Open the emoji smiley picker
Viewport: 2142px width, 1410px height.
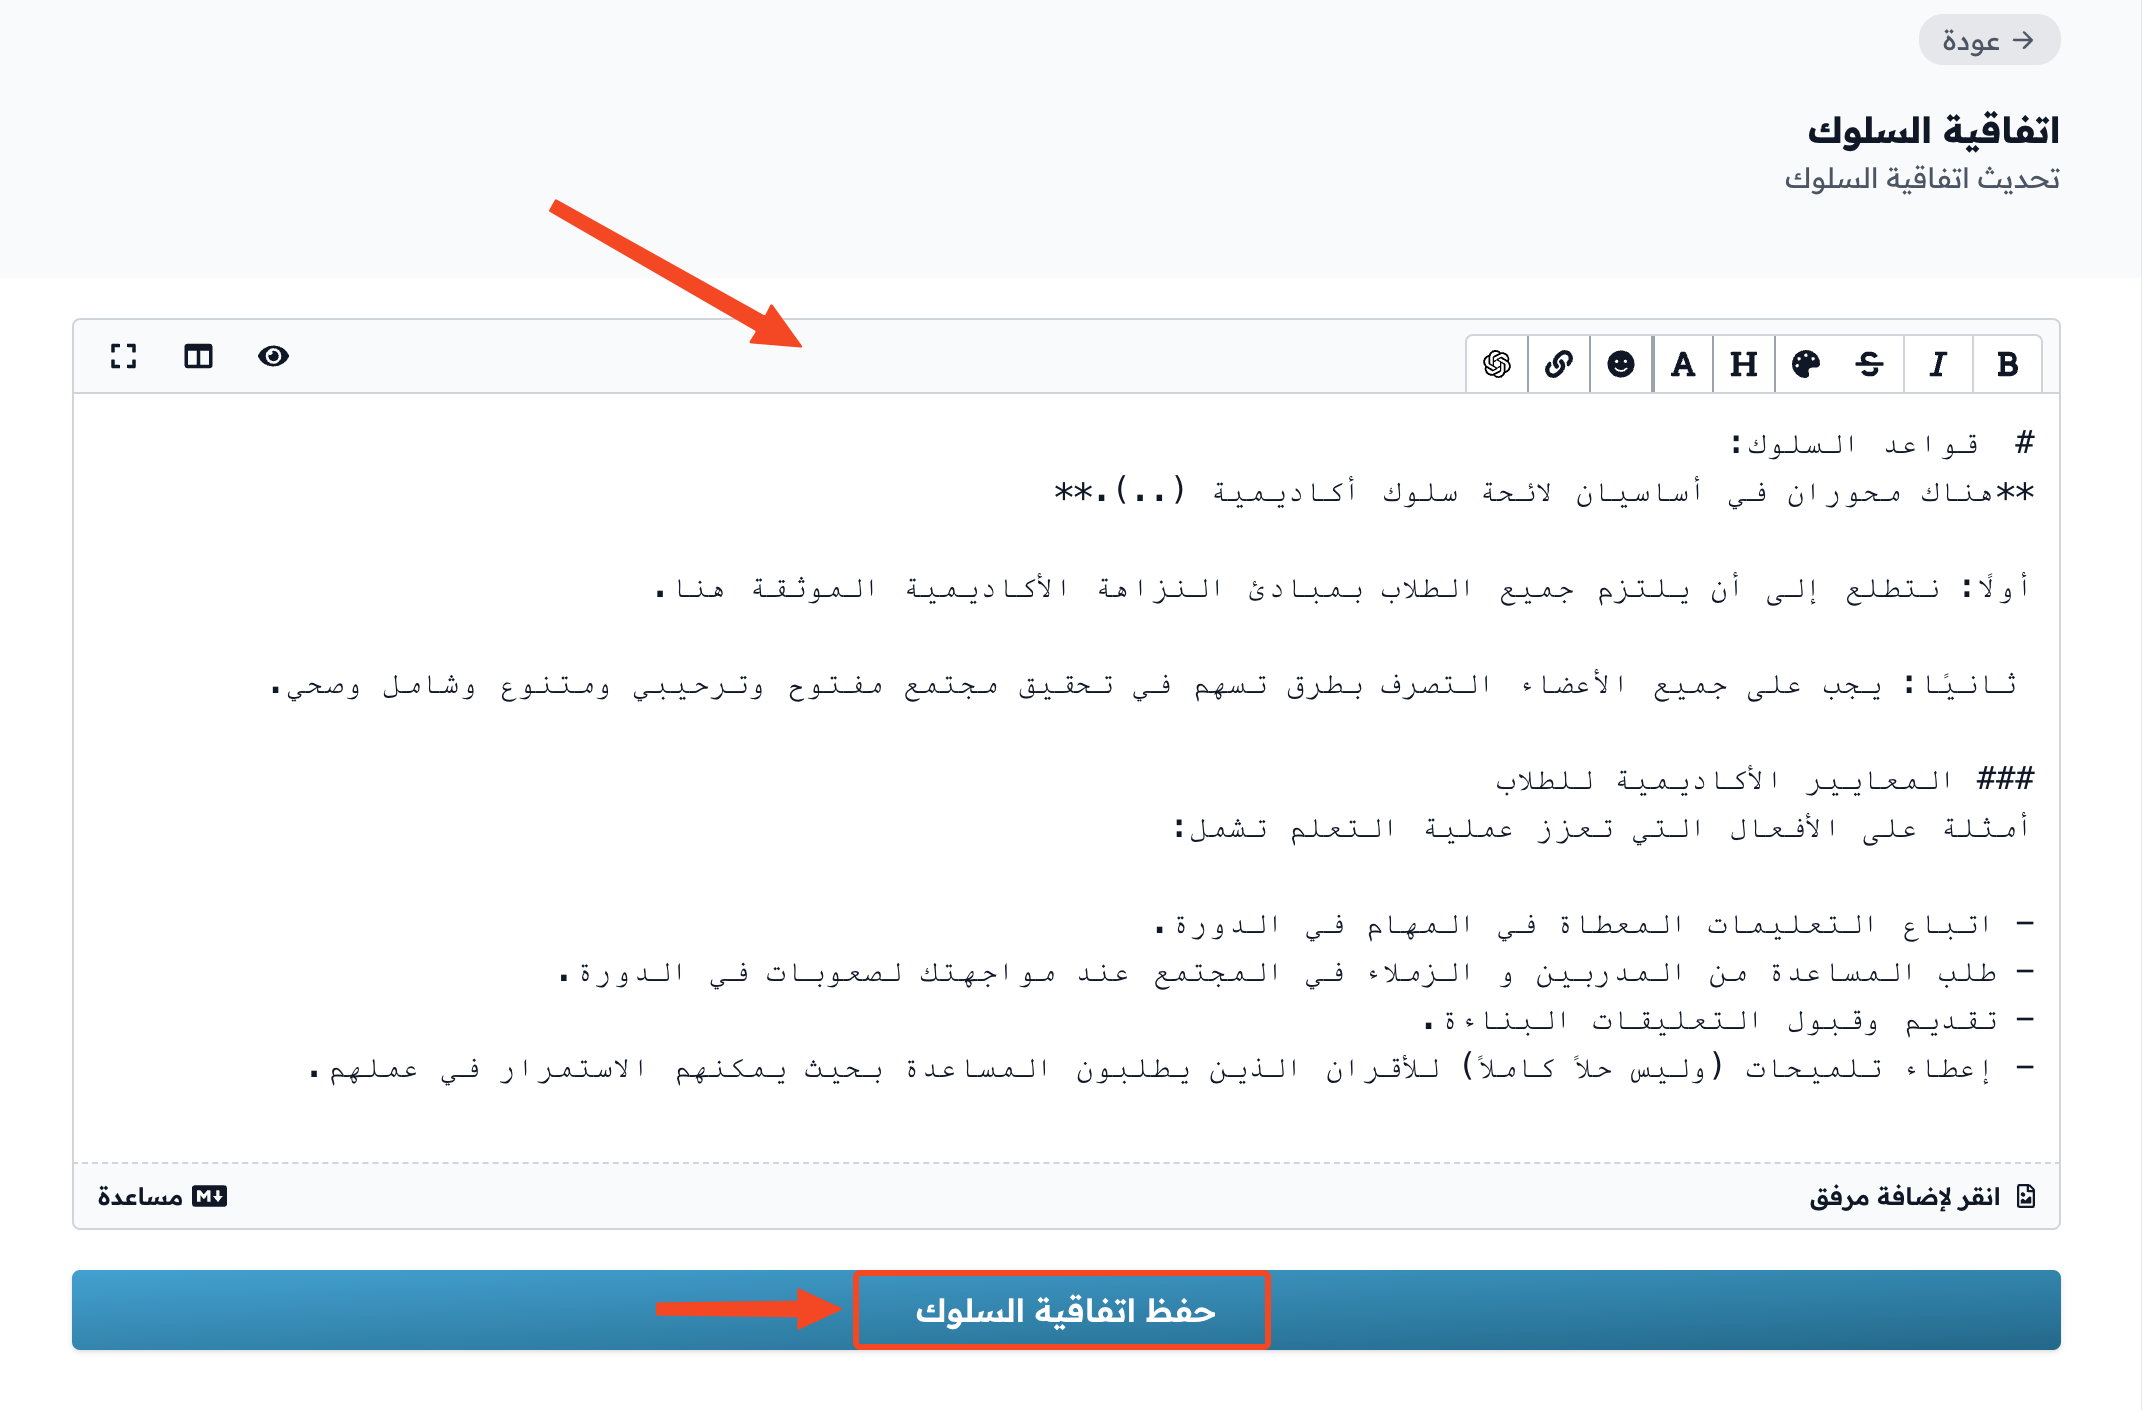point(1621,365)
